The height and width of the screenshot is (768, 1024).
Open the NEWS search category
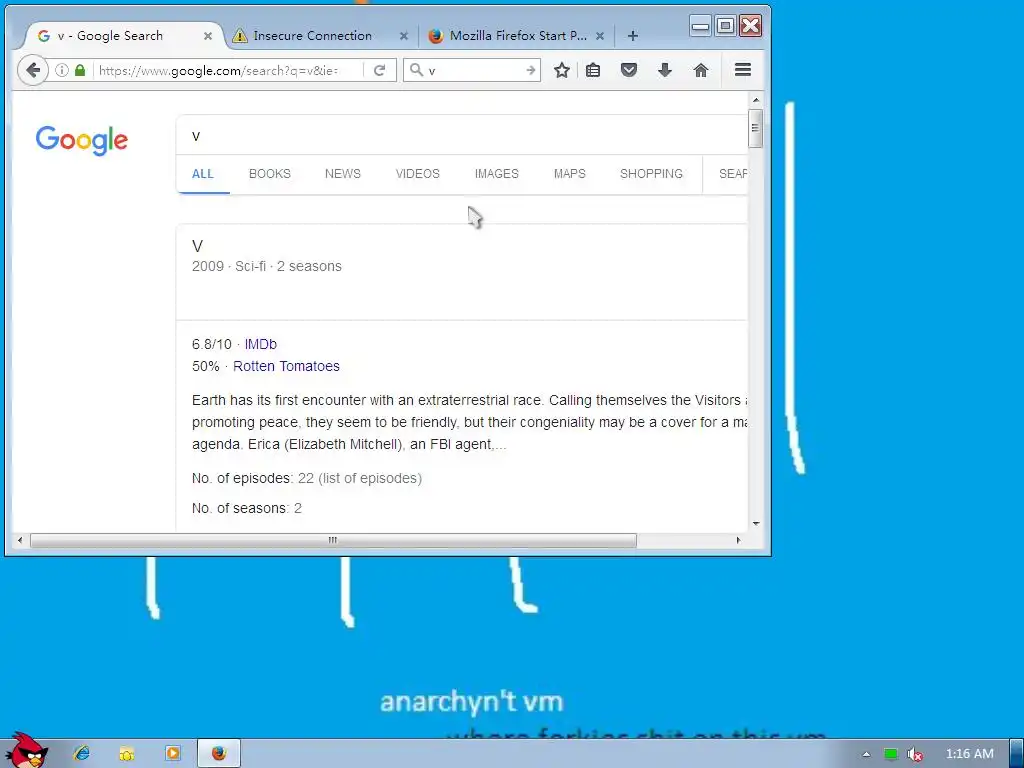pyautogui.click(x=343, y=174)
